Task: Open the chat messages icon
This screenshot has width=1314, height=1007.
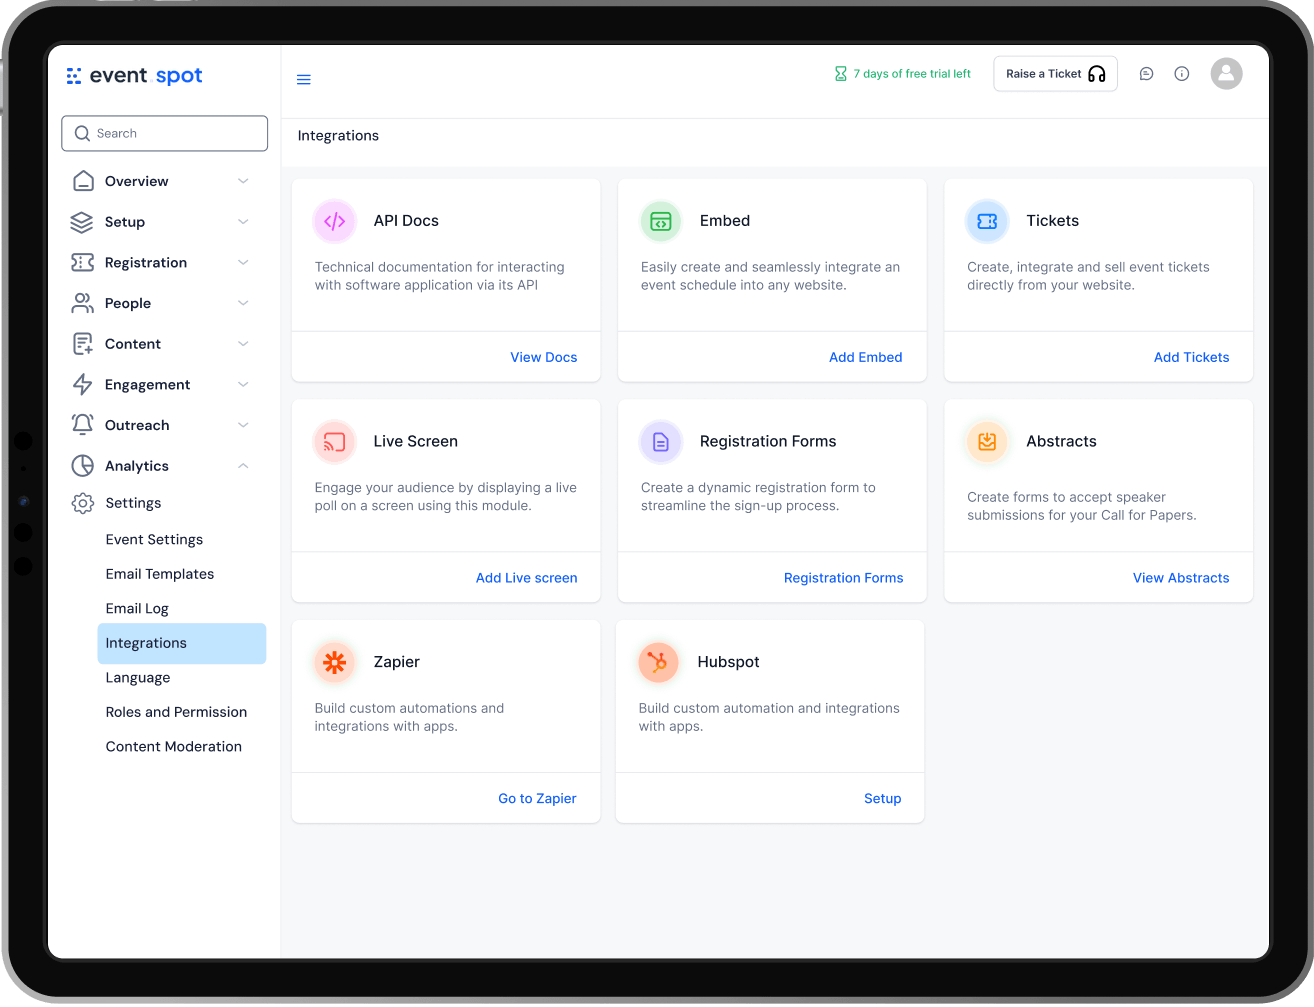Action: [x=1147, y=74]
